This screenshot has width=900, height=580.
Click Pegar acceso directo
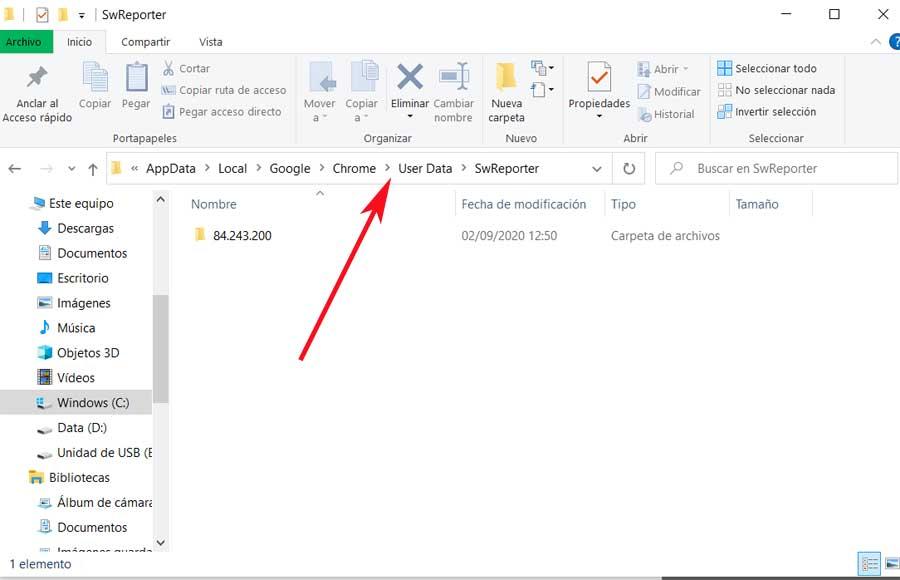(222, 111)
